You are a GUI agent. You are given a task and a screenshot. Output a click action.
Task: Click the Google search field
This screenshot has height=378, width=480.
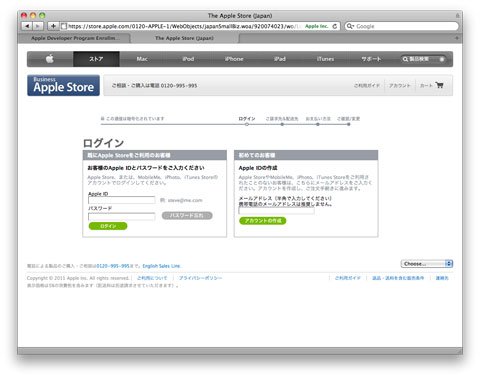click(402, 26)
